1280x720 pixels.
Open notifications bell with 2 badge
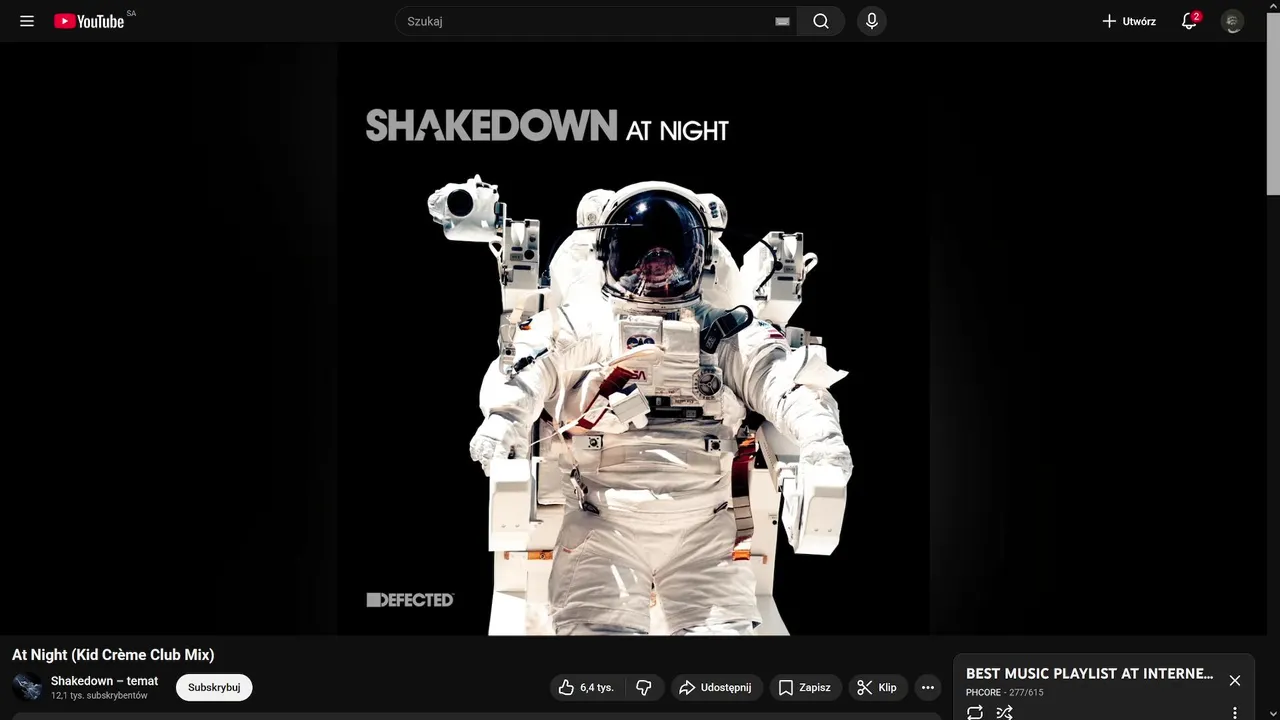(1189, 21)
